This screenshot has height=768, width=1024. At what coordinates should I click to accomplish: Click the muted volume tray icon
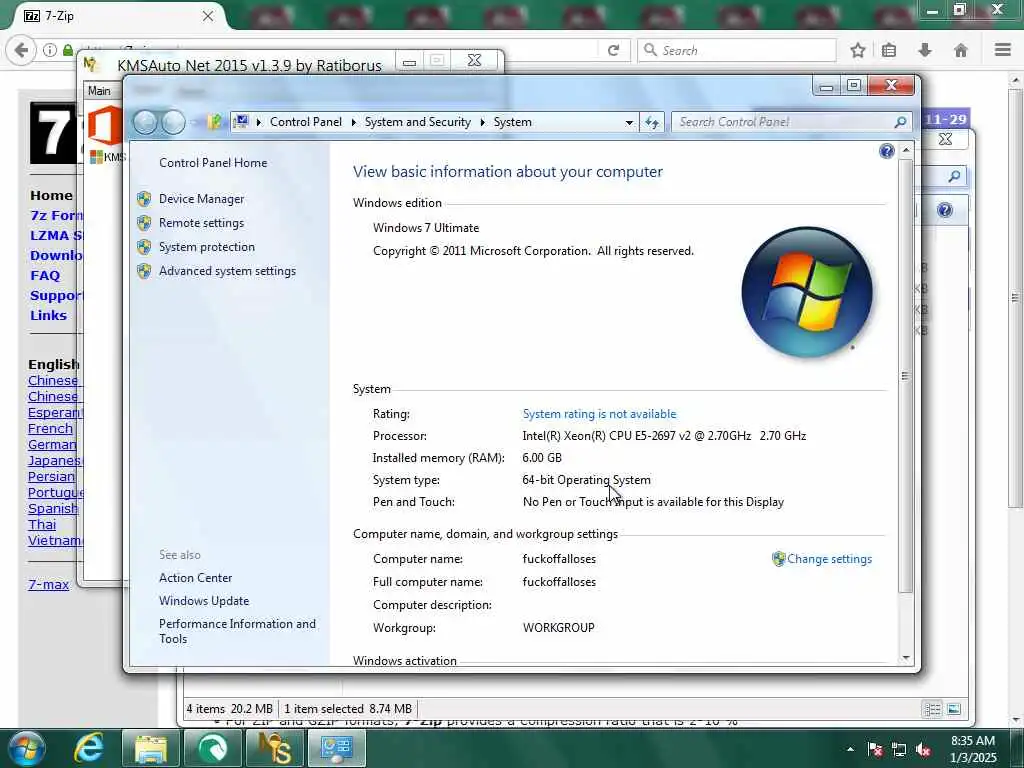click(923, 750)
